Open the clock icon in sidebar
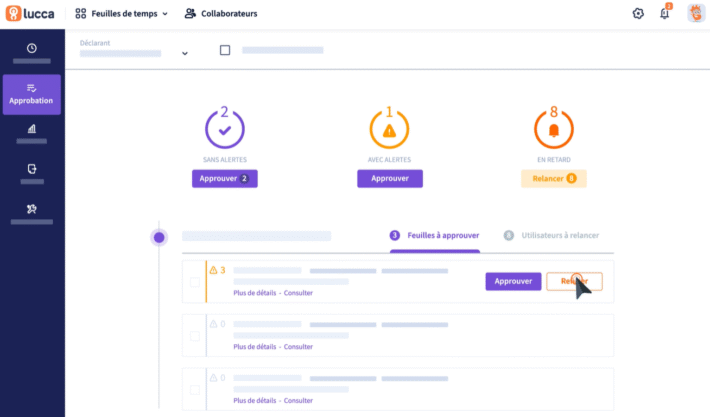The height and width of the screenshot is (417, 710). coord(32,48)
